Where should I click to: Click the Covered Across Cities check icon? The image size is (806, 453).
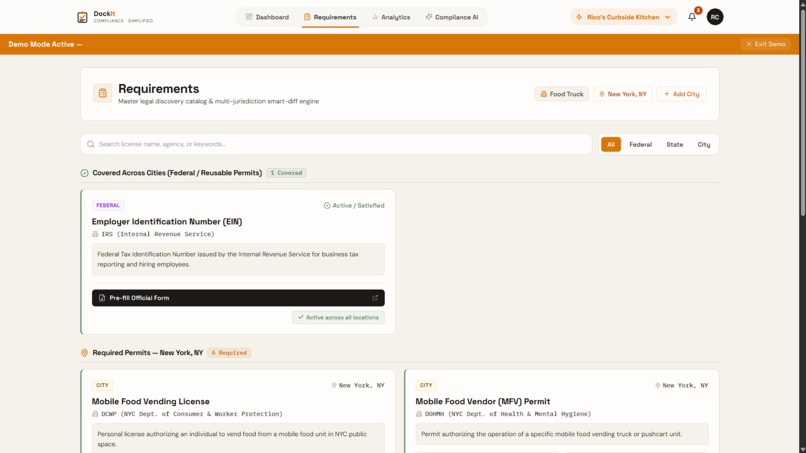tap(84, 173)
